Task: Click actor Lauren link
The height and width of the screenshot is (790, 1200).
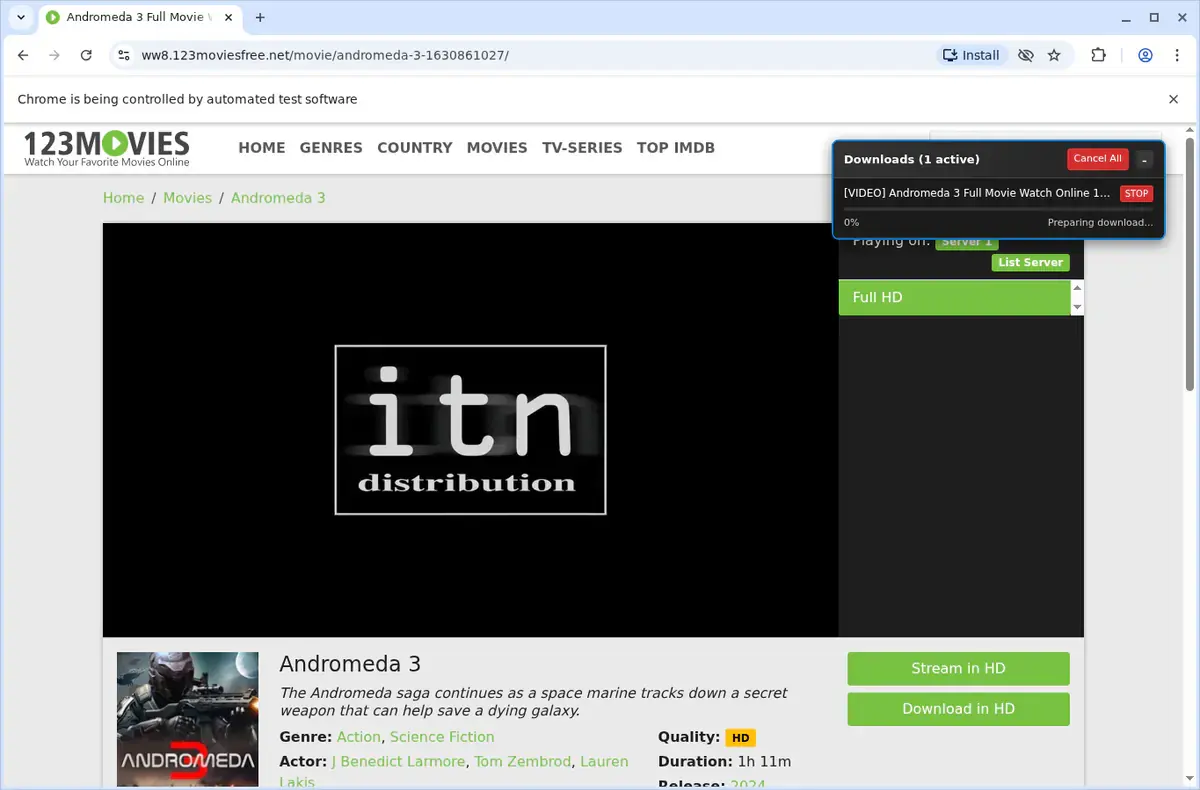Action: [x=604, y=762]
